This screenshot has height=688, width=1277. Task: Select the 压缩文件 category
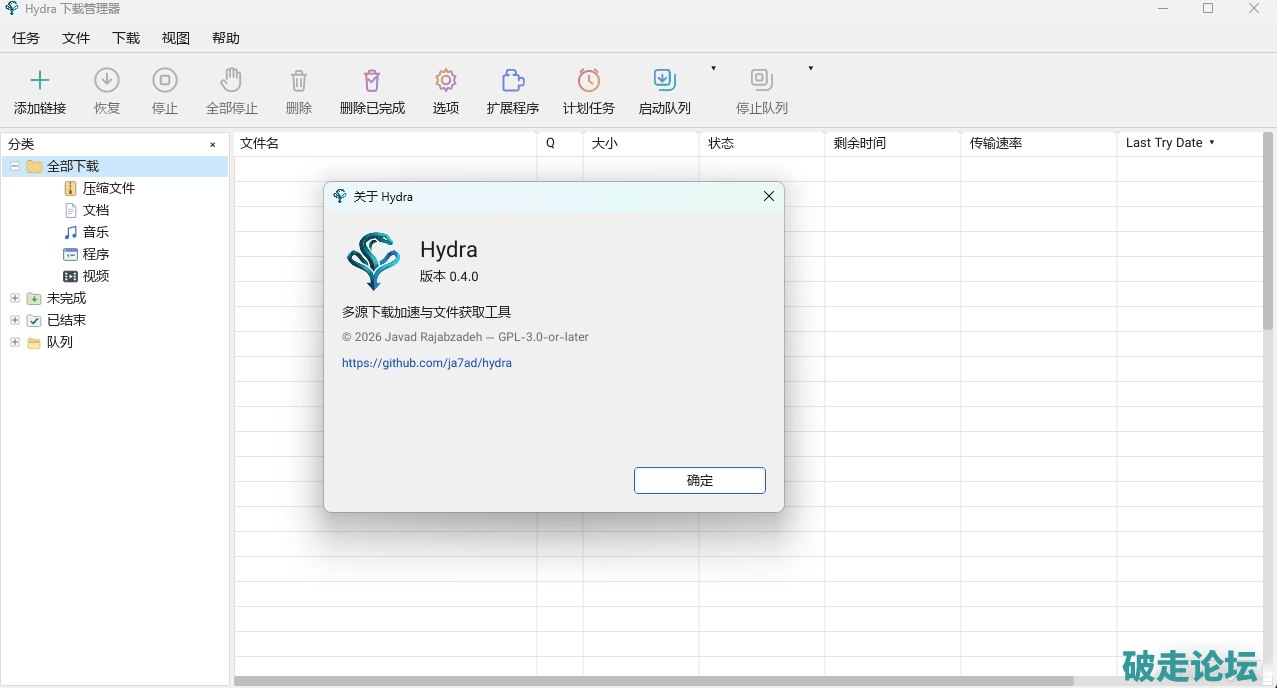click(109, 188)
